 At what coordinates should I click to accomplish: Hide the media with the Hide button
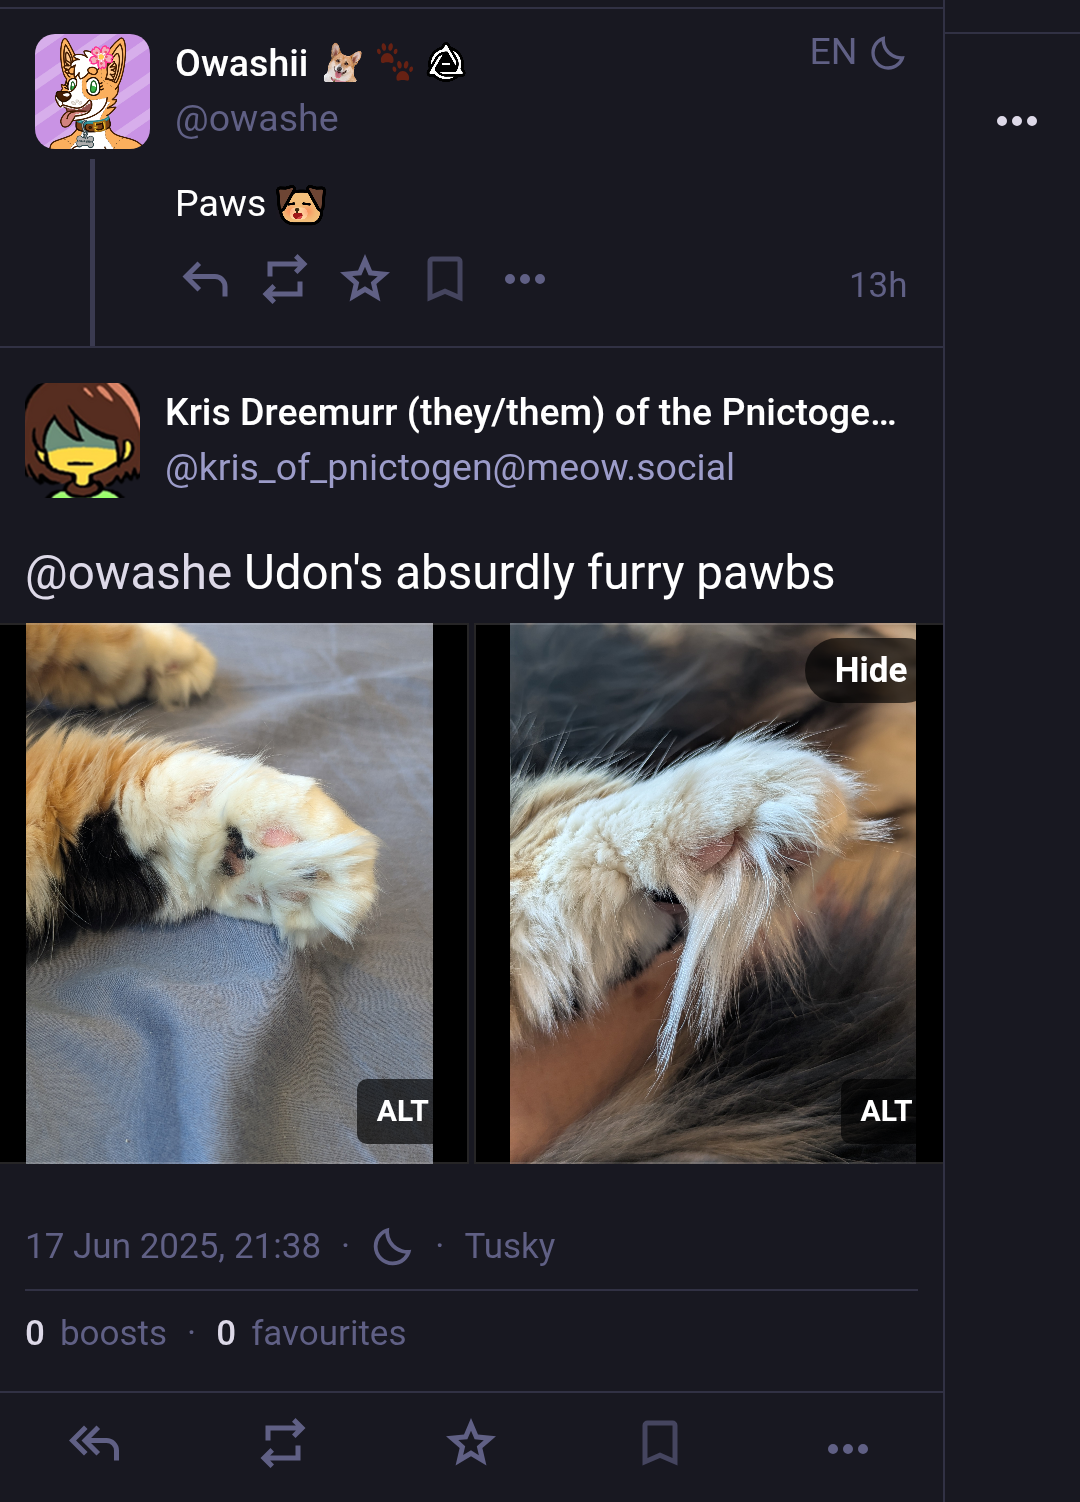pyautogui.click(x=866, y=670)
